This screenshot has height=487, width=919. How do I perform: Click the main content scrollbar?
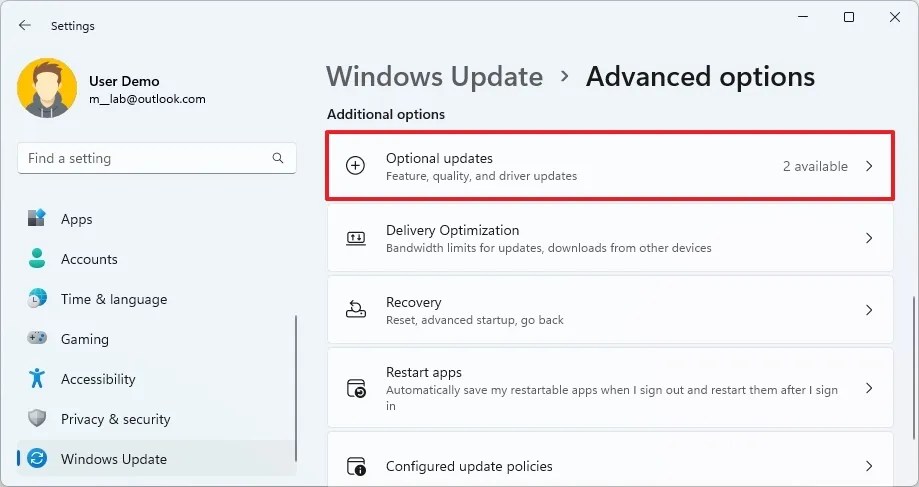(x=913, y=367)
